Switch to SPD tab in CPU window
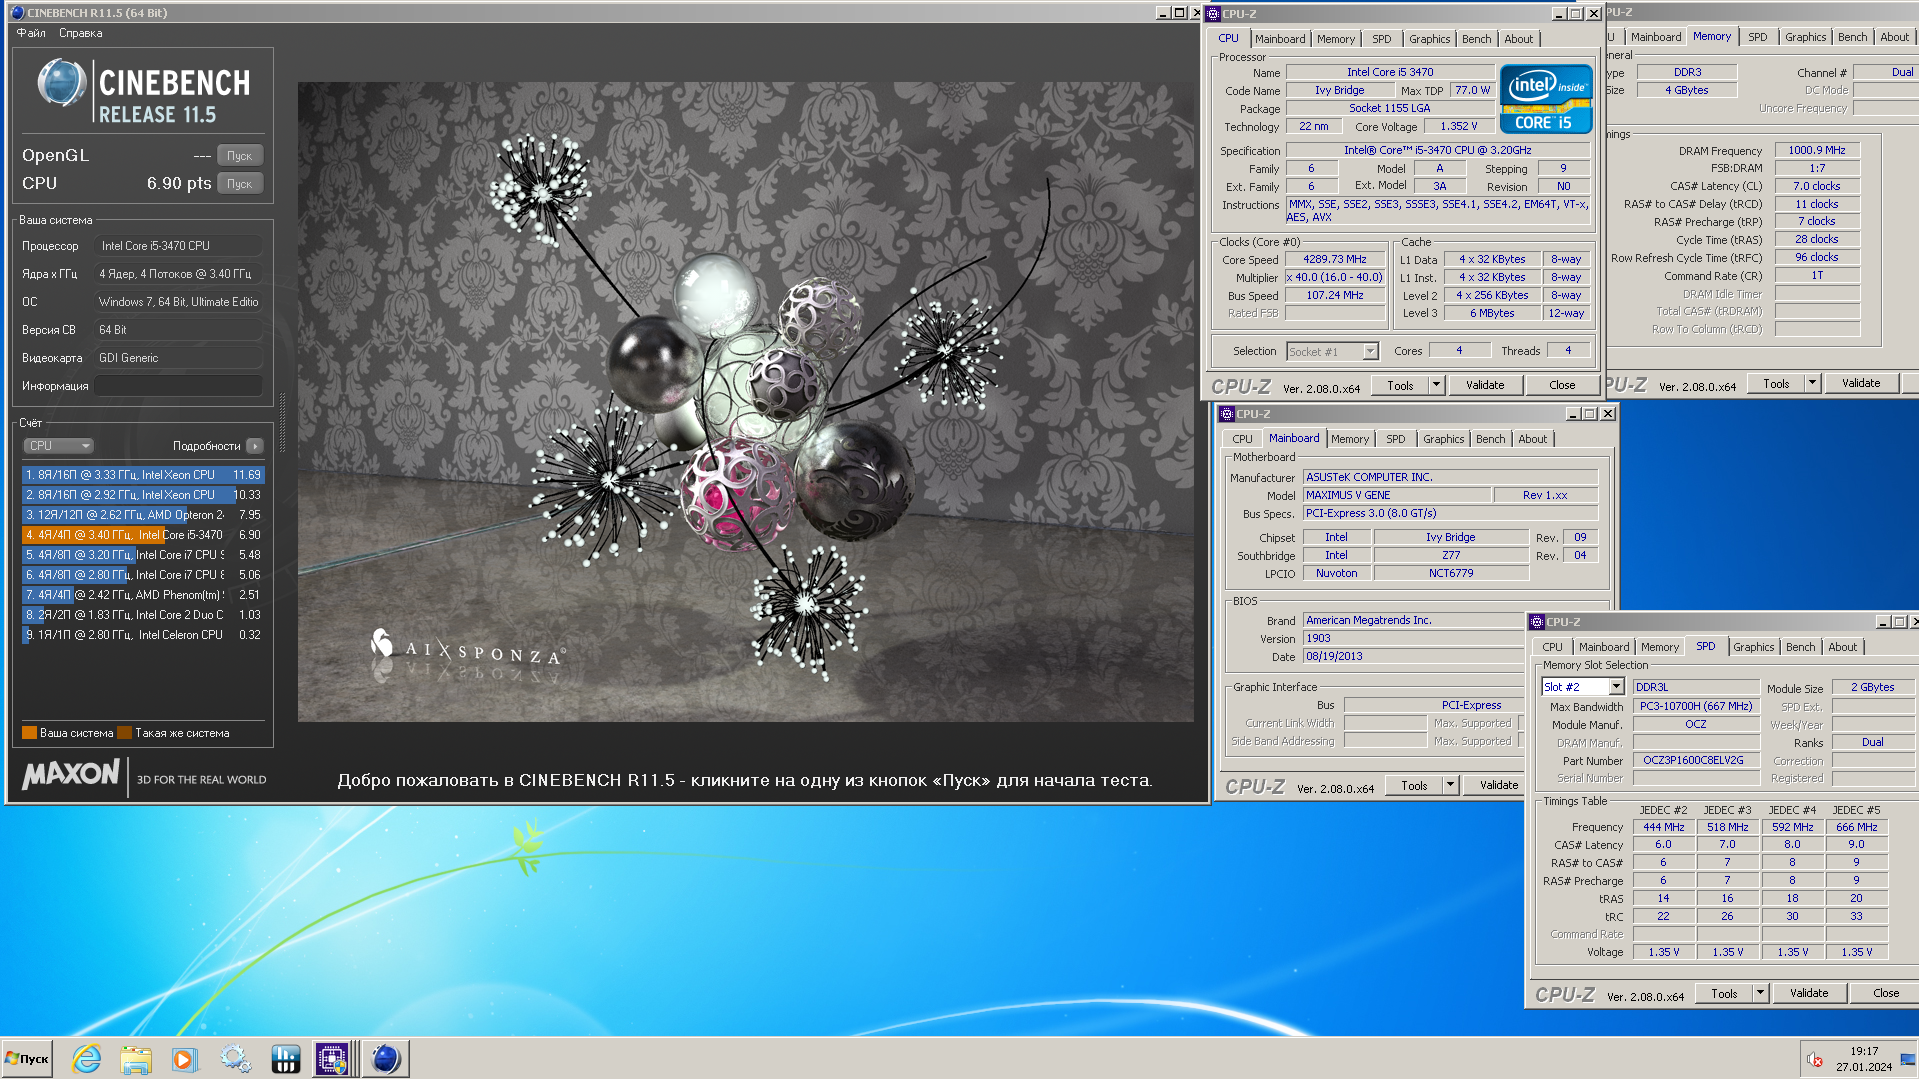The width and height of the screenshot is (1919, 1079). coord(1382,39)
